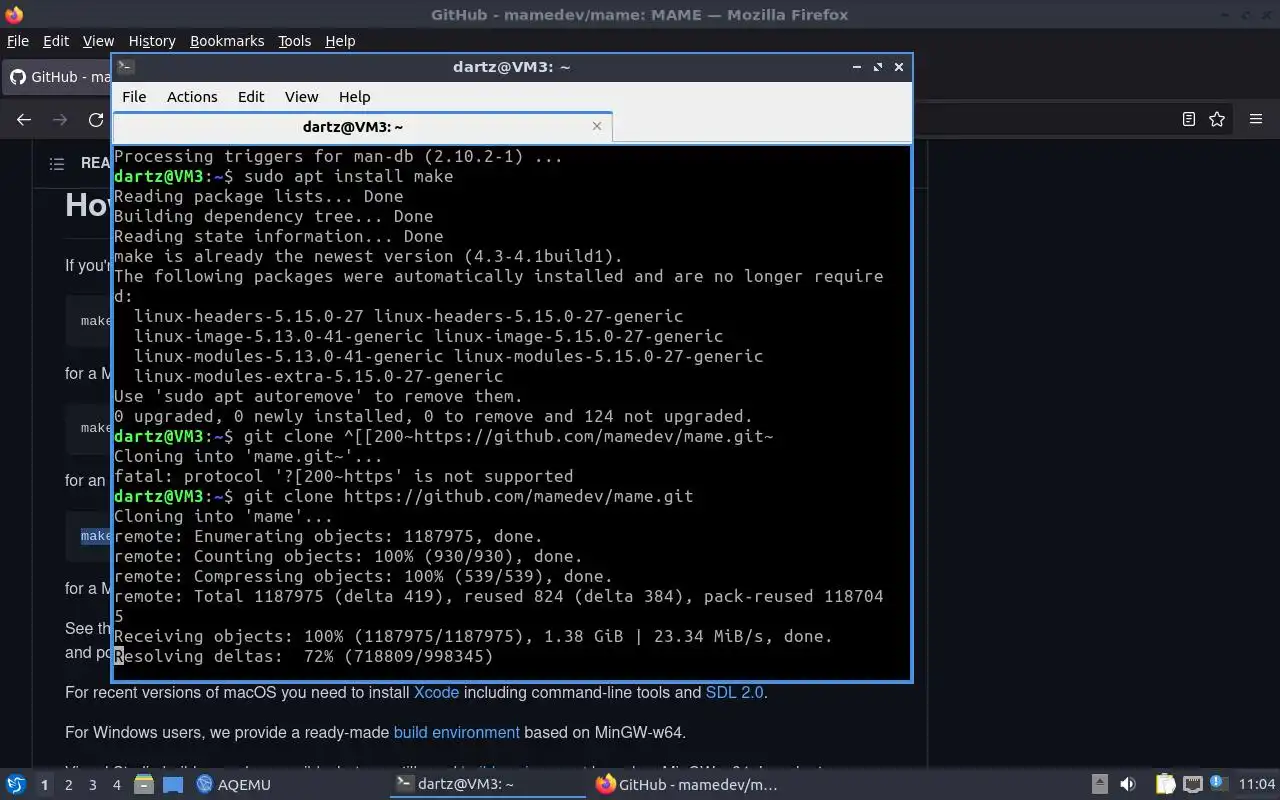This screenshot has width=1280, height=800.
Task: Follow the Xcode link
Action: [x=436, y=692]
